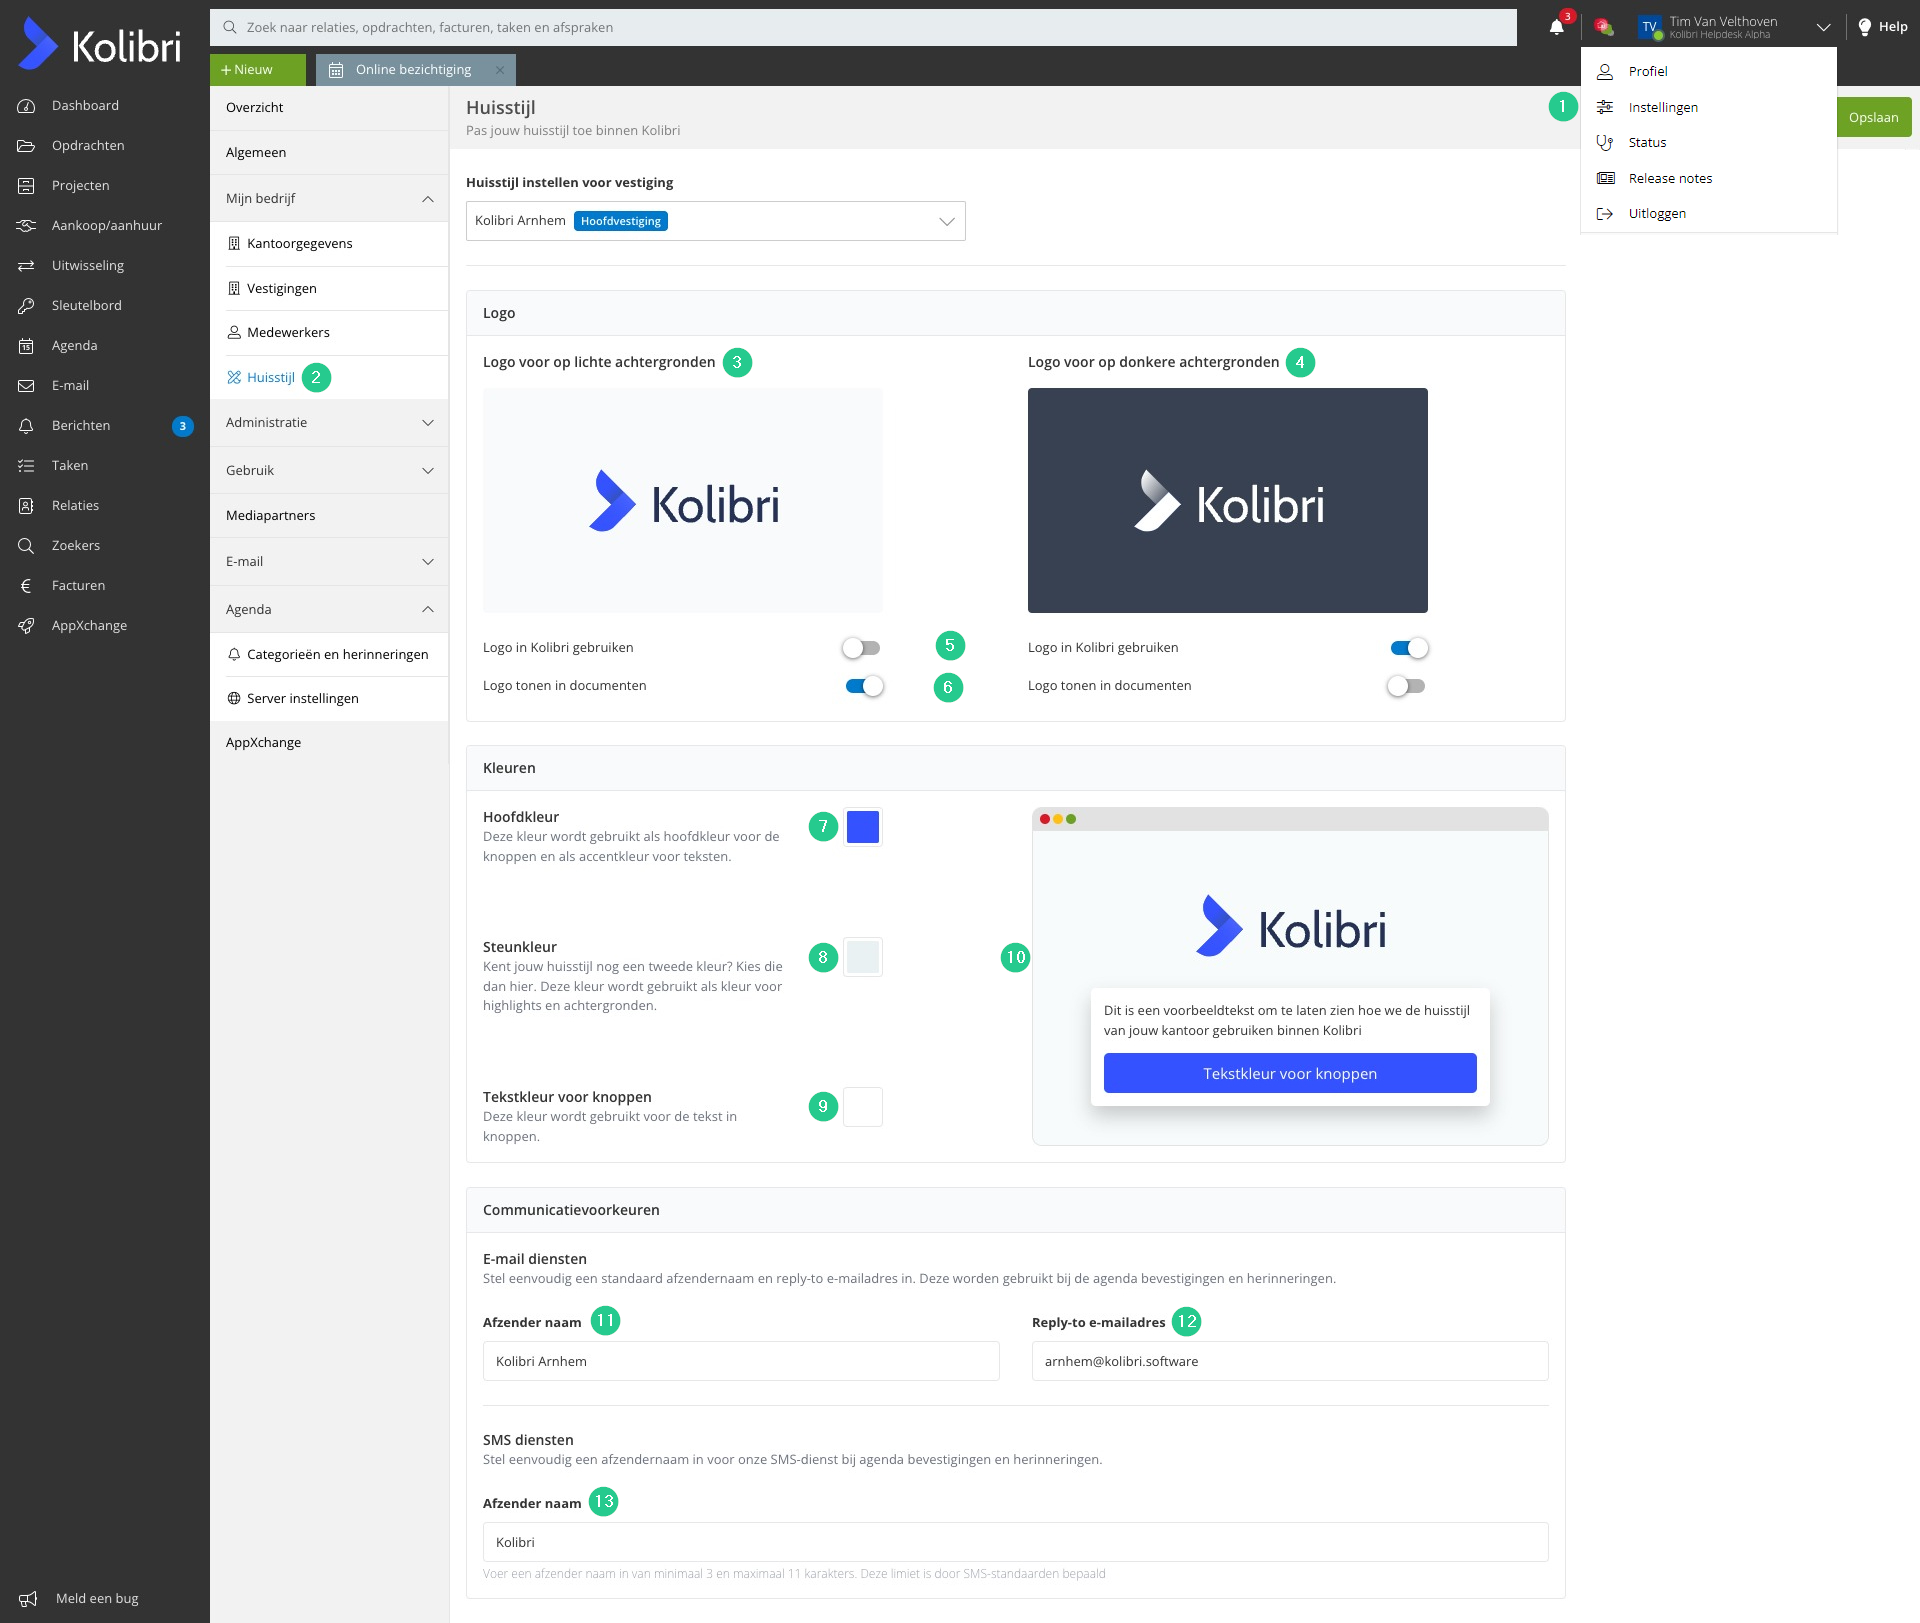Open the Opdrachten folder icon

(26, 146)
